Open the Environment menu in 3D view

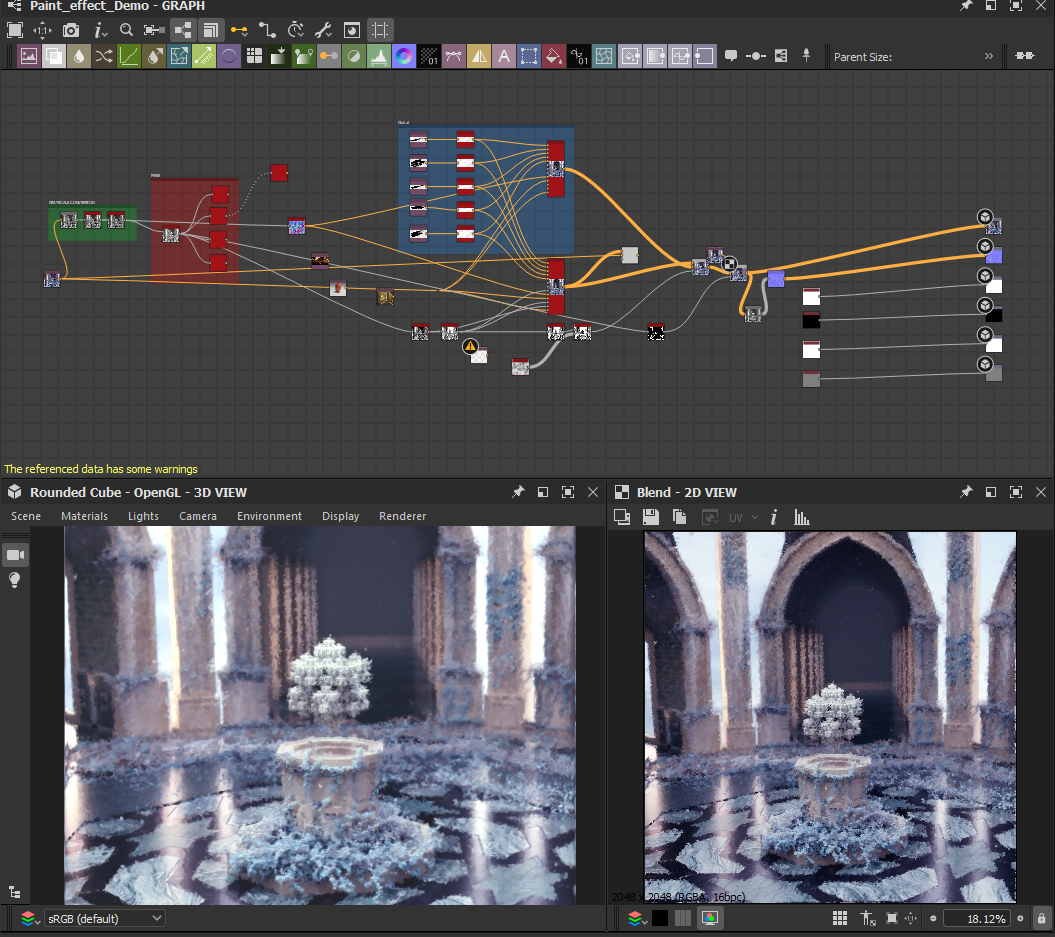pyautogui.click(x=269, y=516)
